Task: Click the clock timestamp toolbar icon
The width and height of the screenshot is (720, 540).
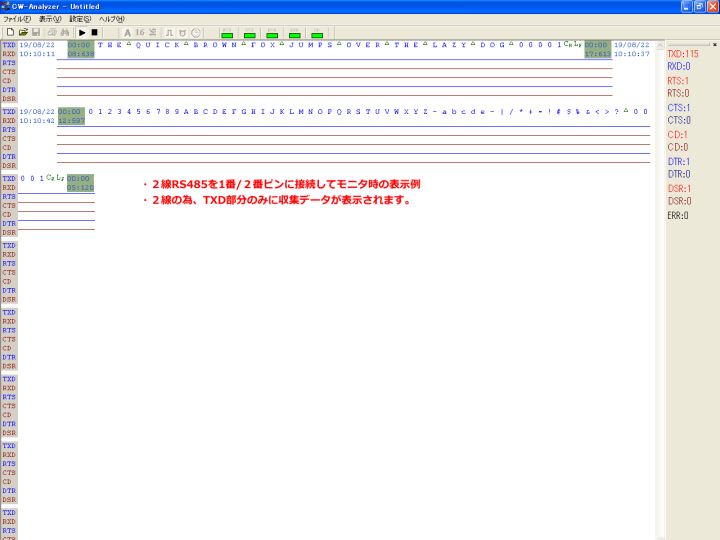Action: (196, 32)
